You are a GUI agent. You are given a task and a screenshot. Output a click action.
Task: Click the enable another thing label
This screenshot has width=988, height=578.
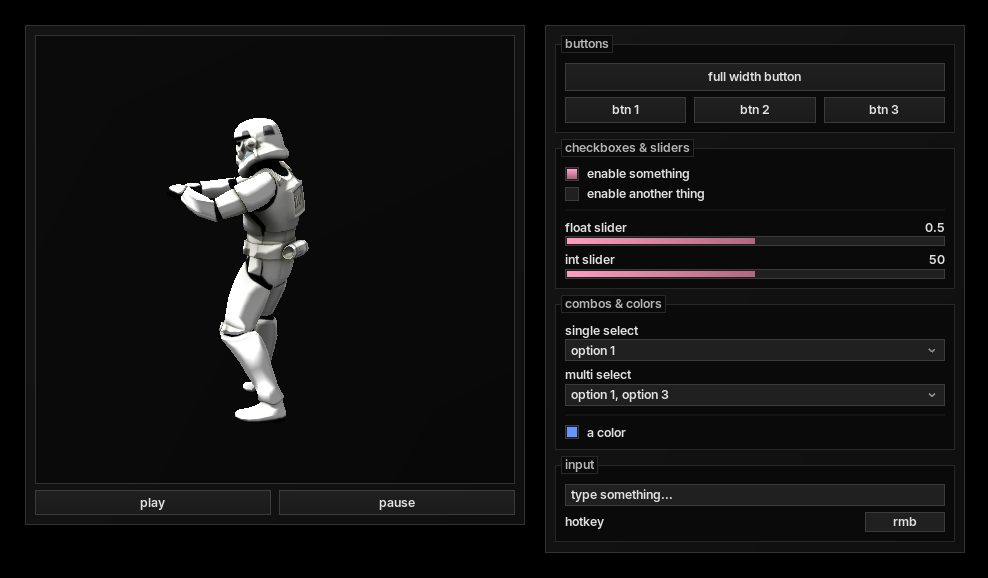(645, 194)
